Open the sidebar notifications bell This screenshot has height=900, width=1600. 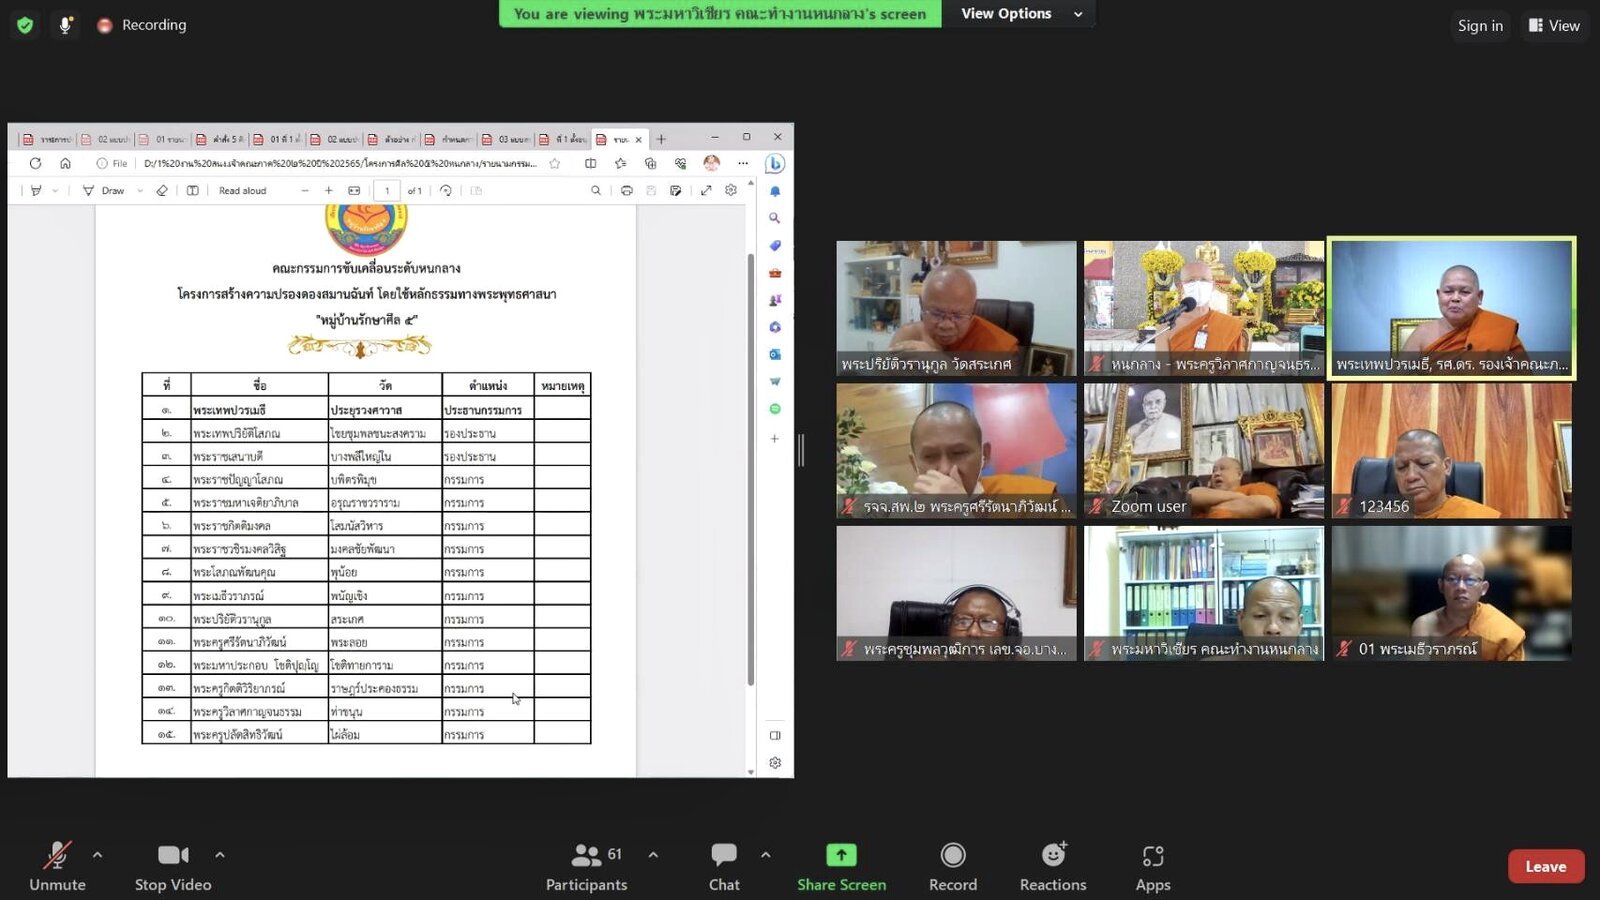[x=775, y=191]
